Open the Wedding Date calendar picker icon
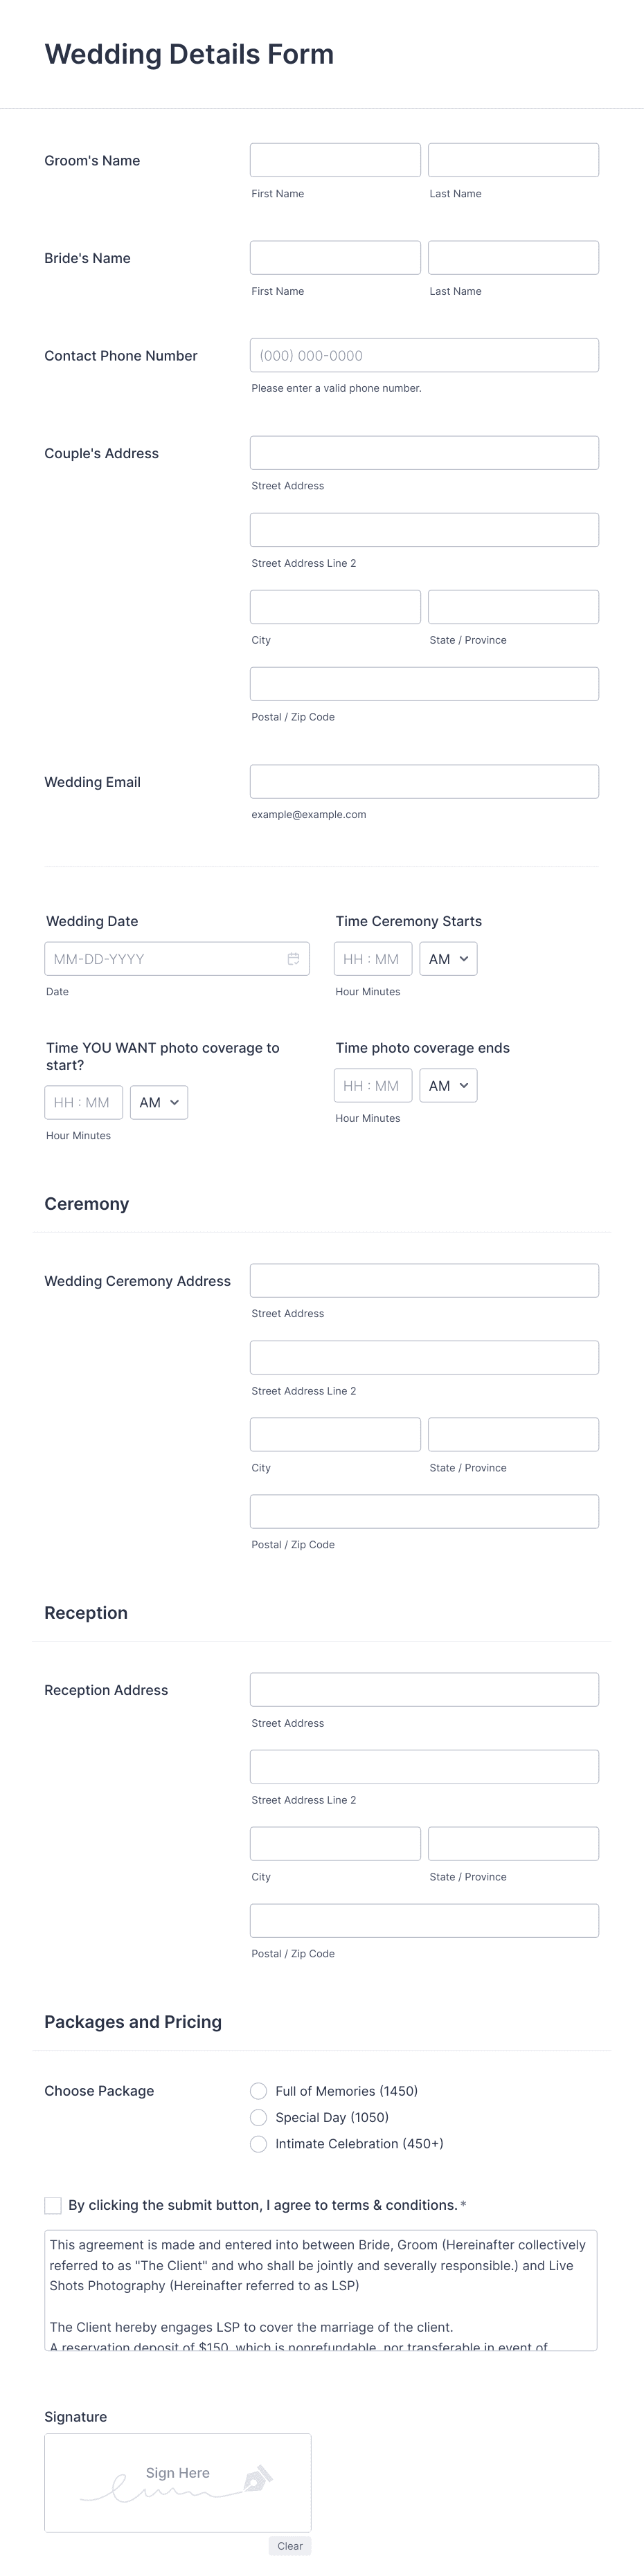 coord(293,958)
